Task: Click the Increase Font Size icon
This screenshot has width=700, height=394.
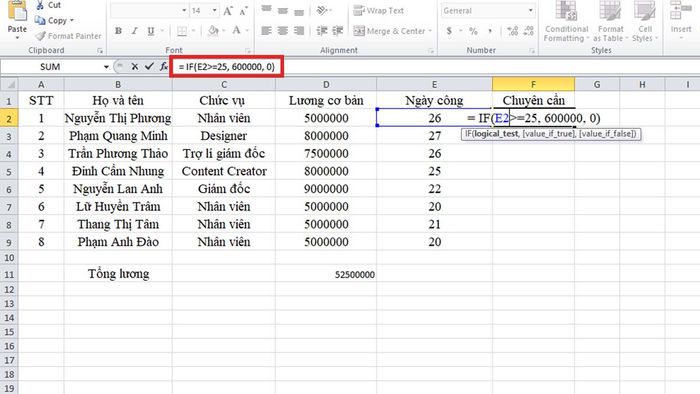Action: 228,11
